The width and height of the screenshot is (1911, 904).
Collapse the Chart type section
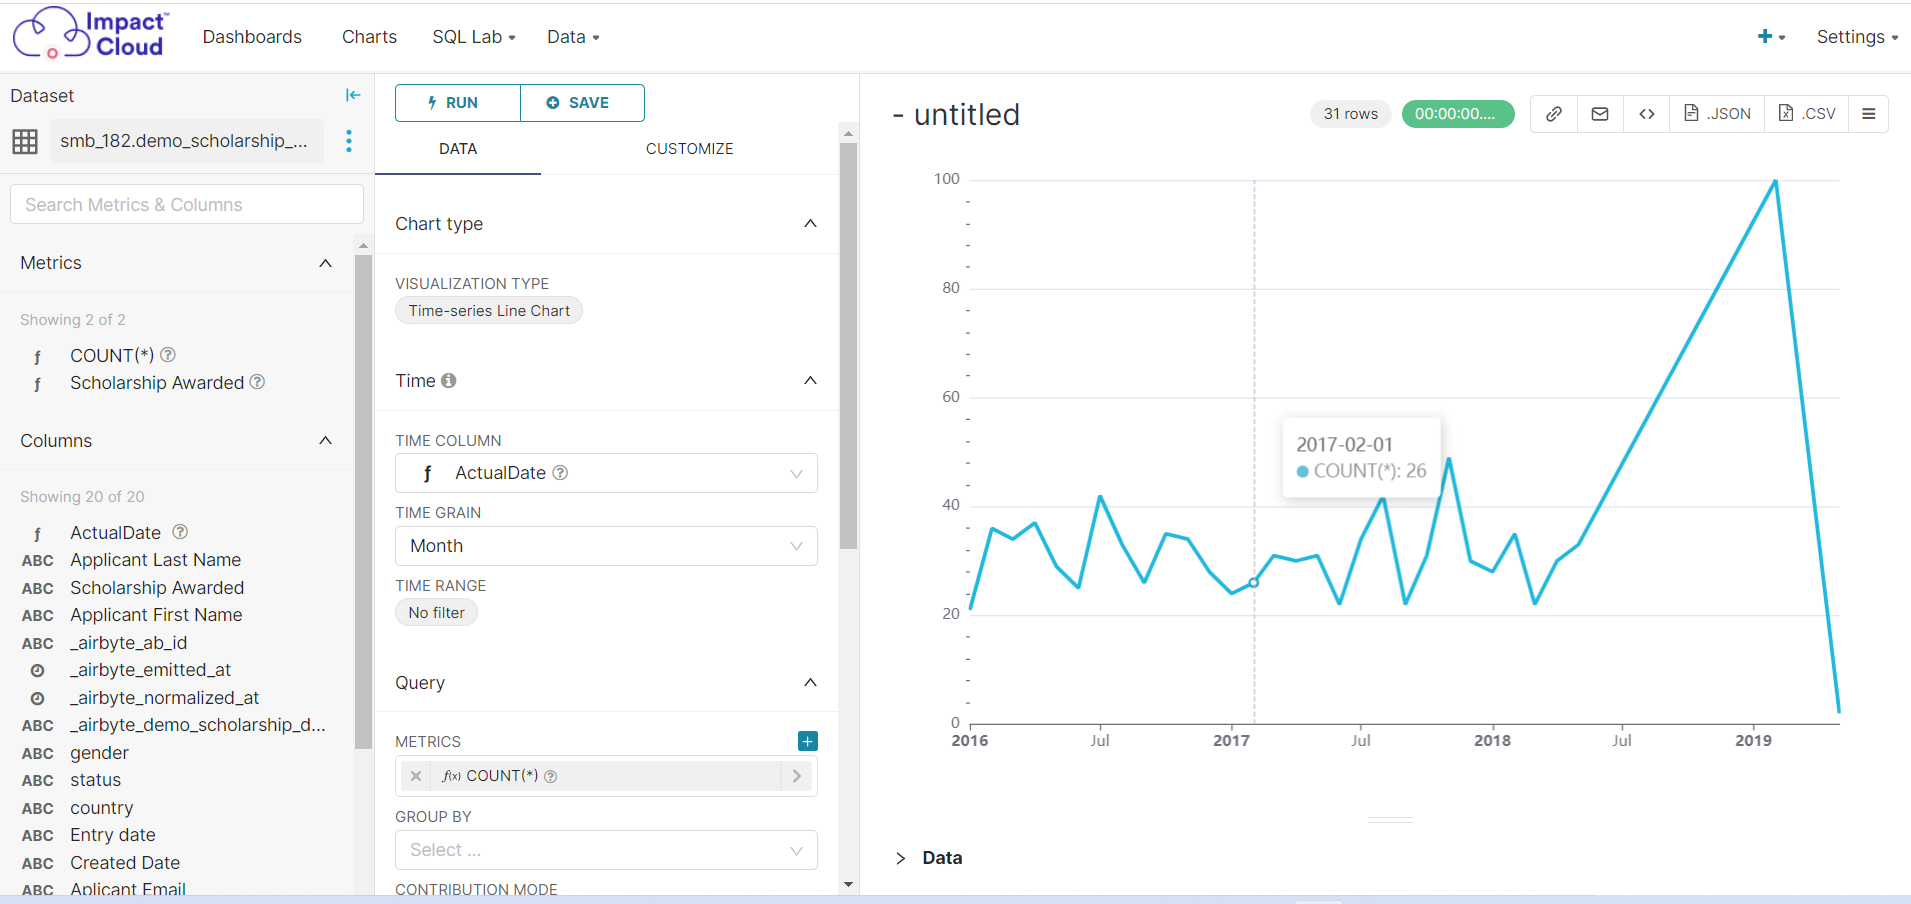click(810, 223)
